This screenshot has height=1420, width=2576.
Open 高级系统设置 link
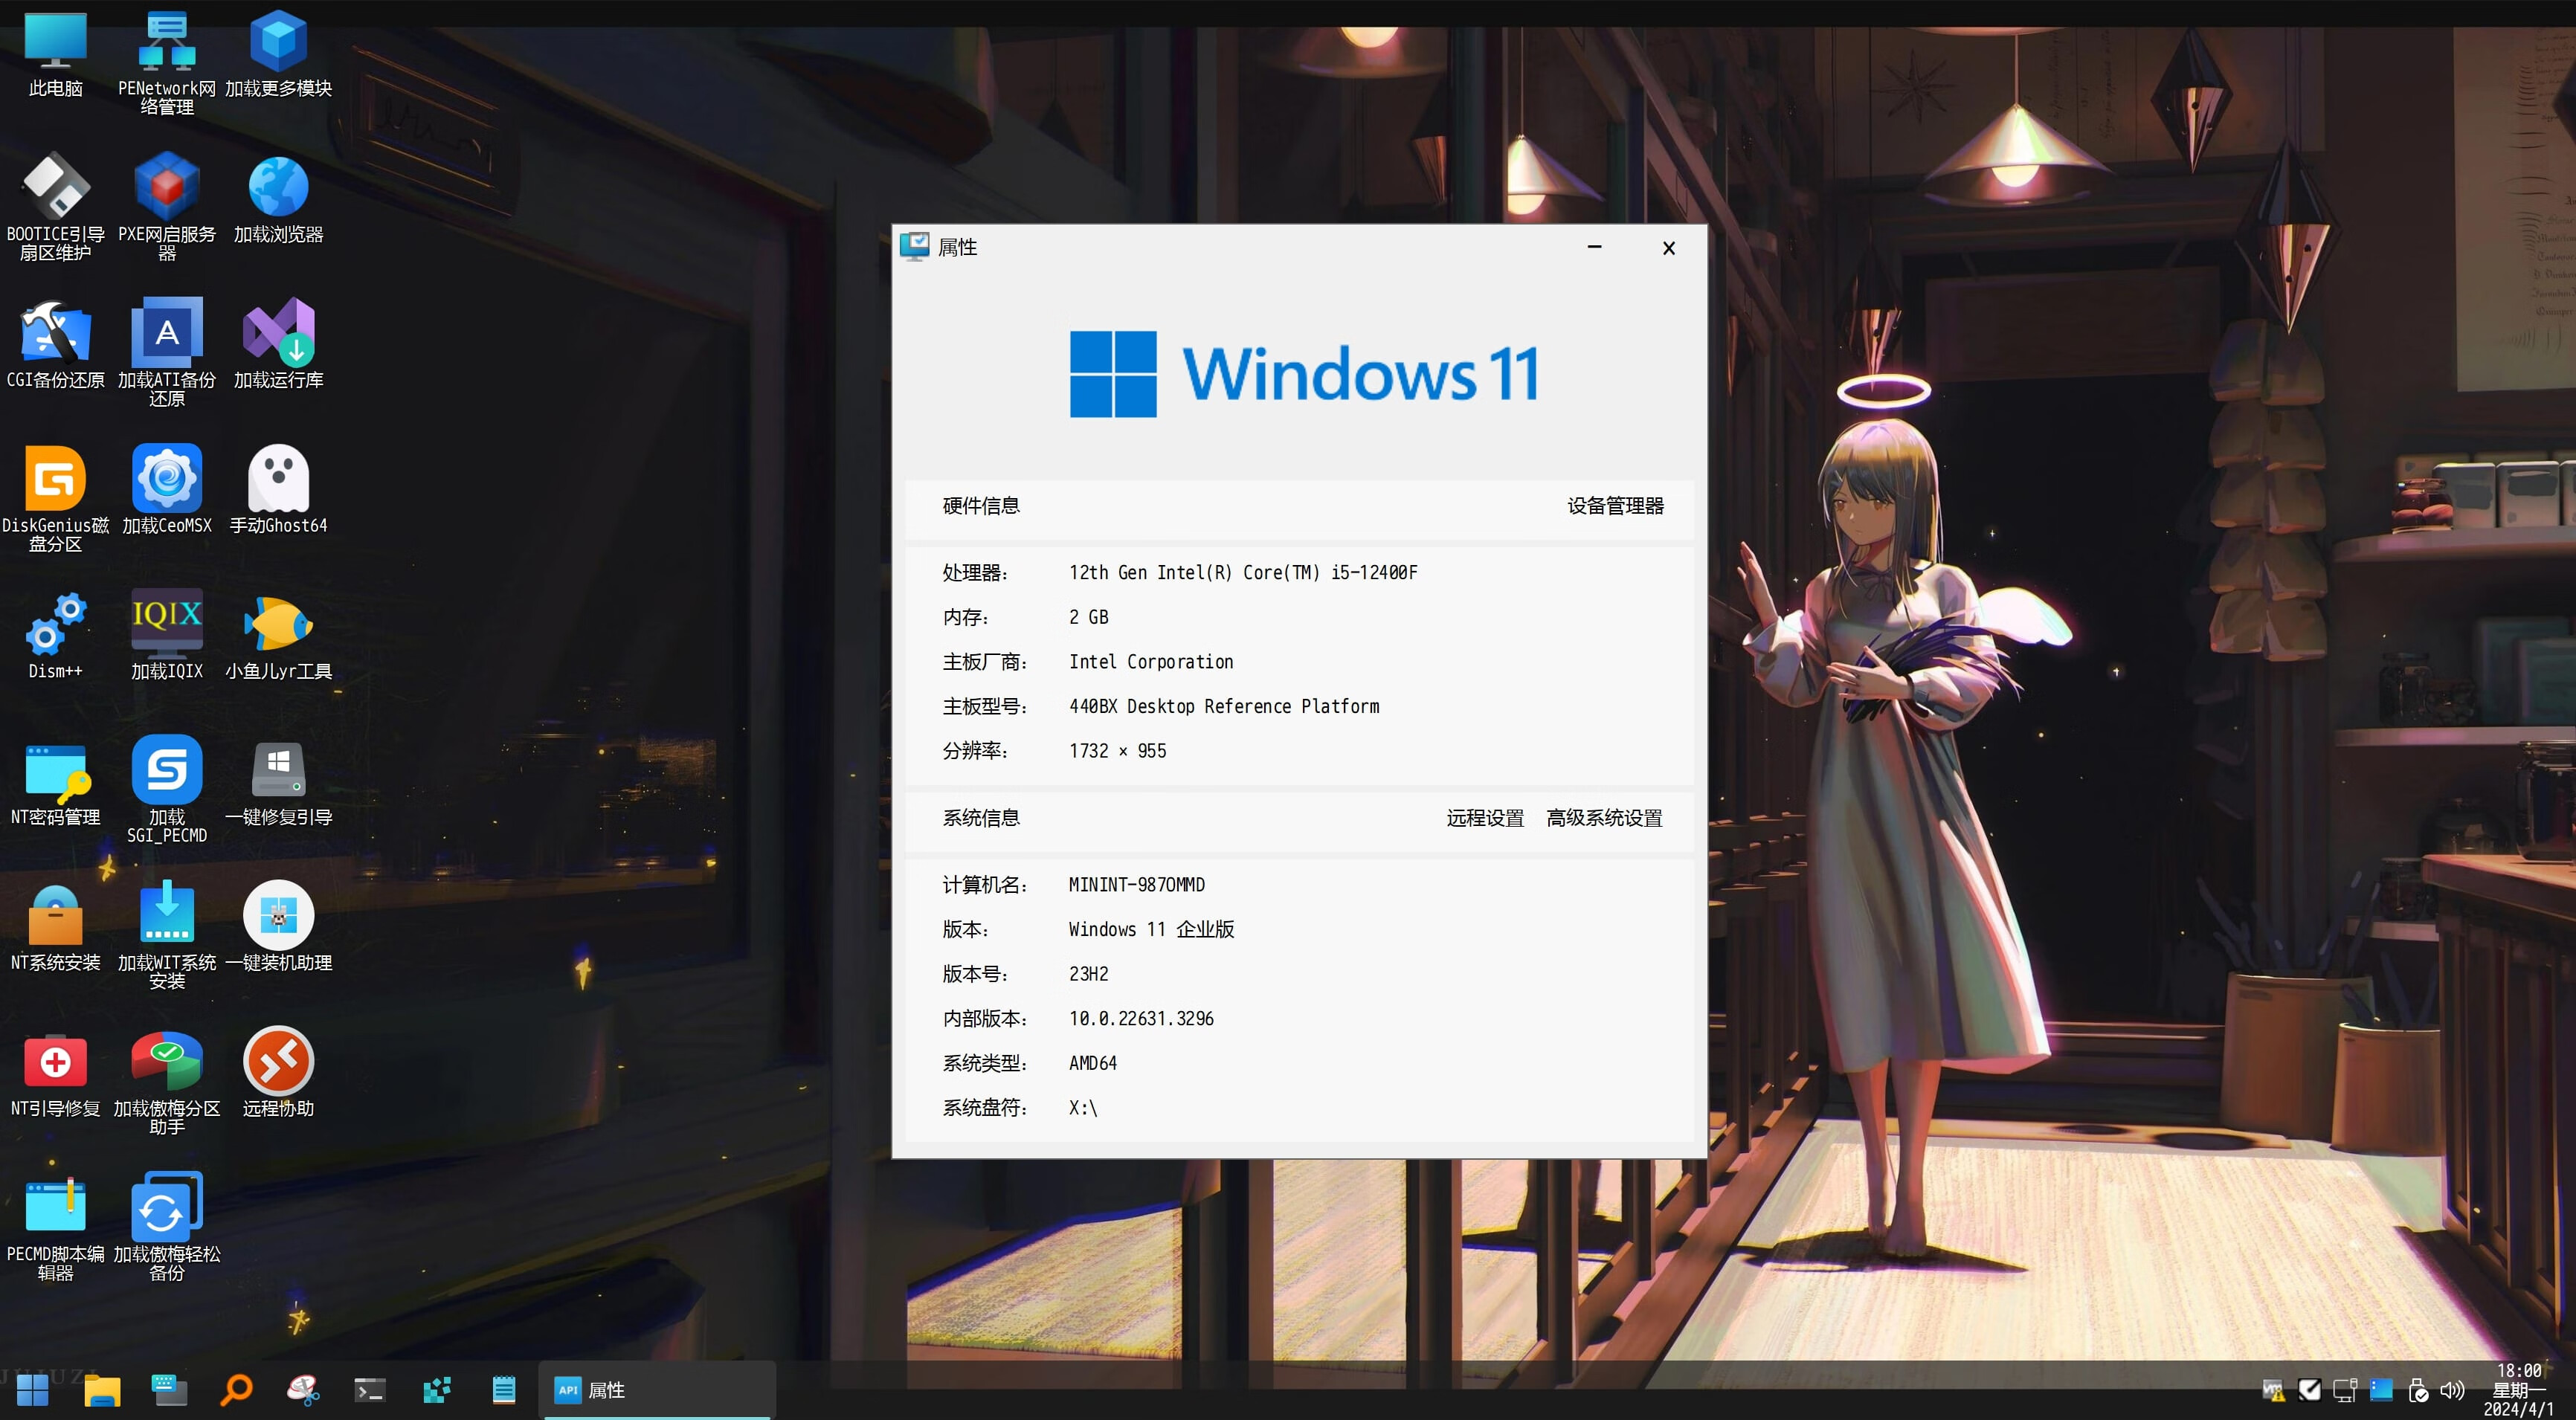(1604, 818)
